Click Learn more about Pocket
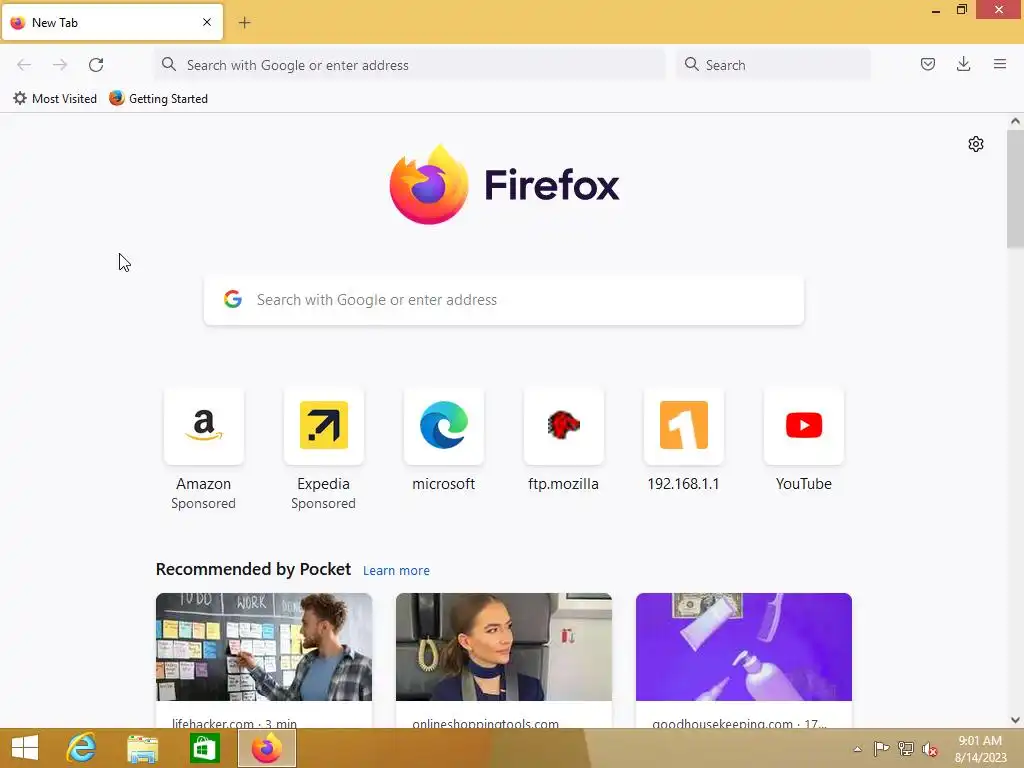The width and height of the screenshot is (1024, 768). (x=396, y=571)
